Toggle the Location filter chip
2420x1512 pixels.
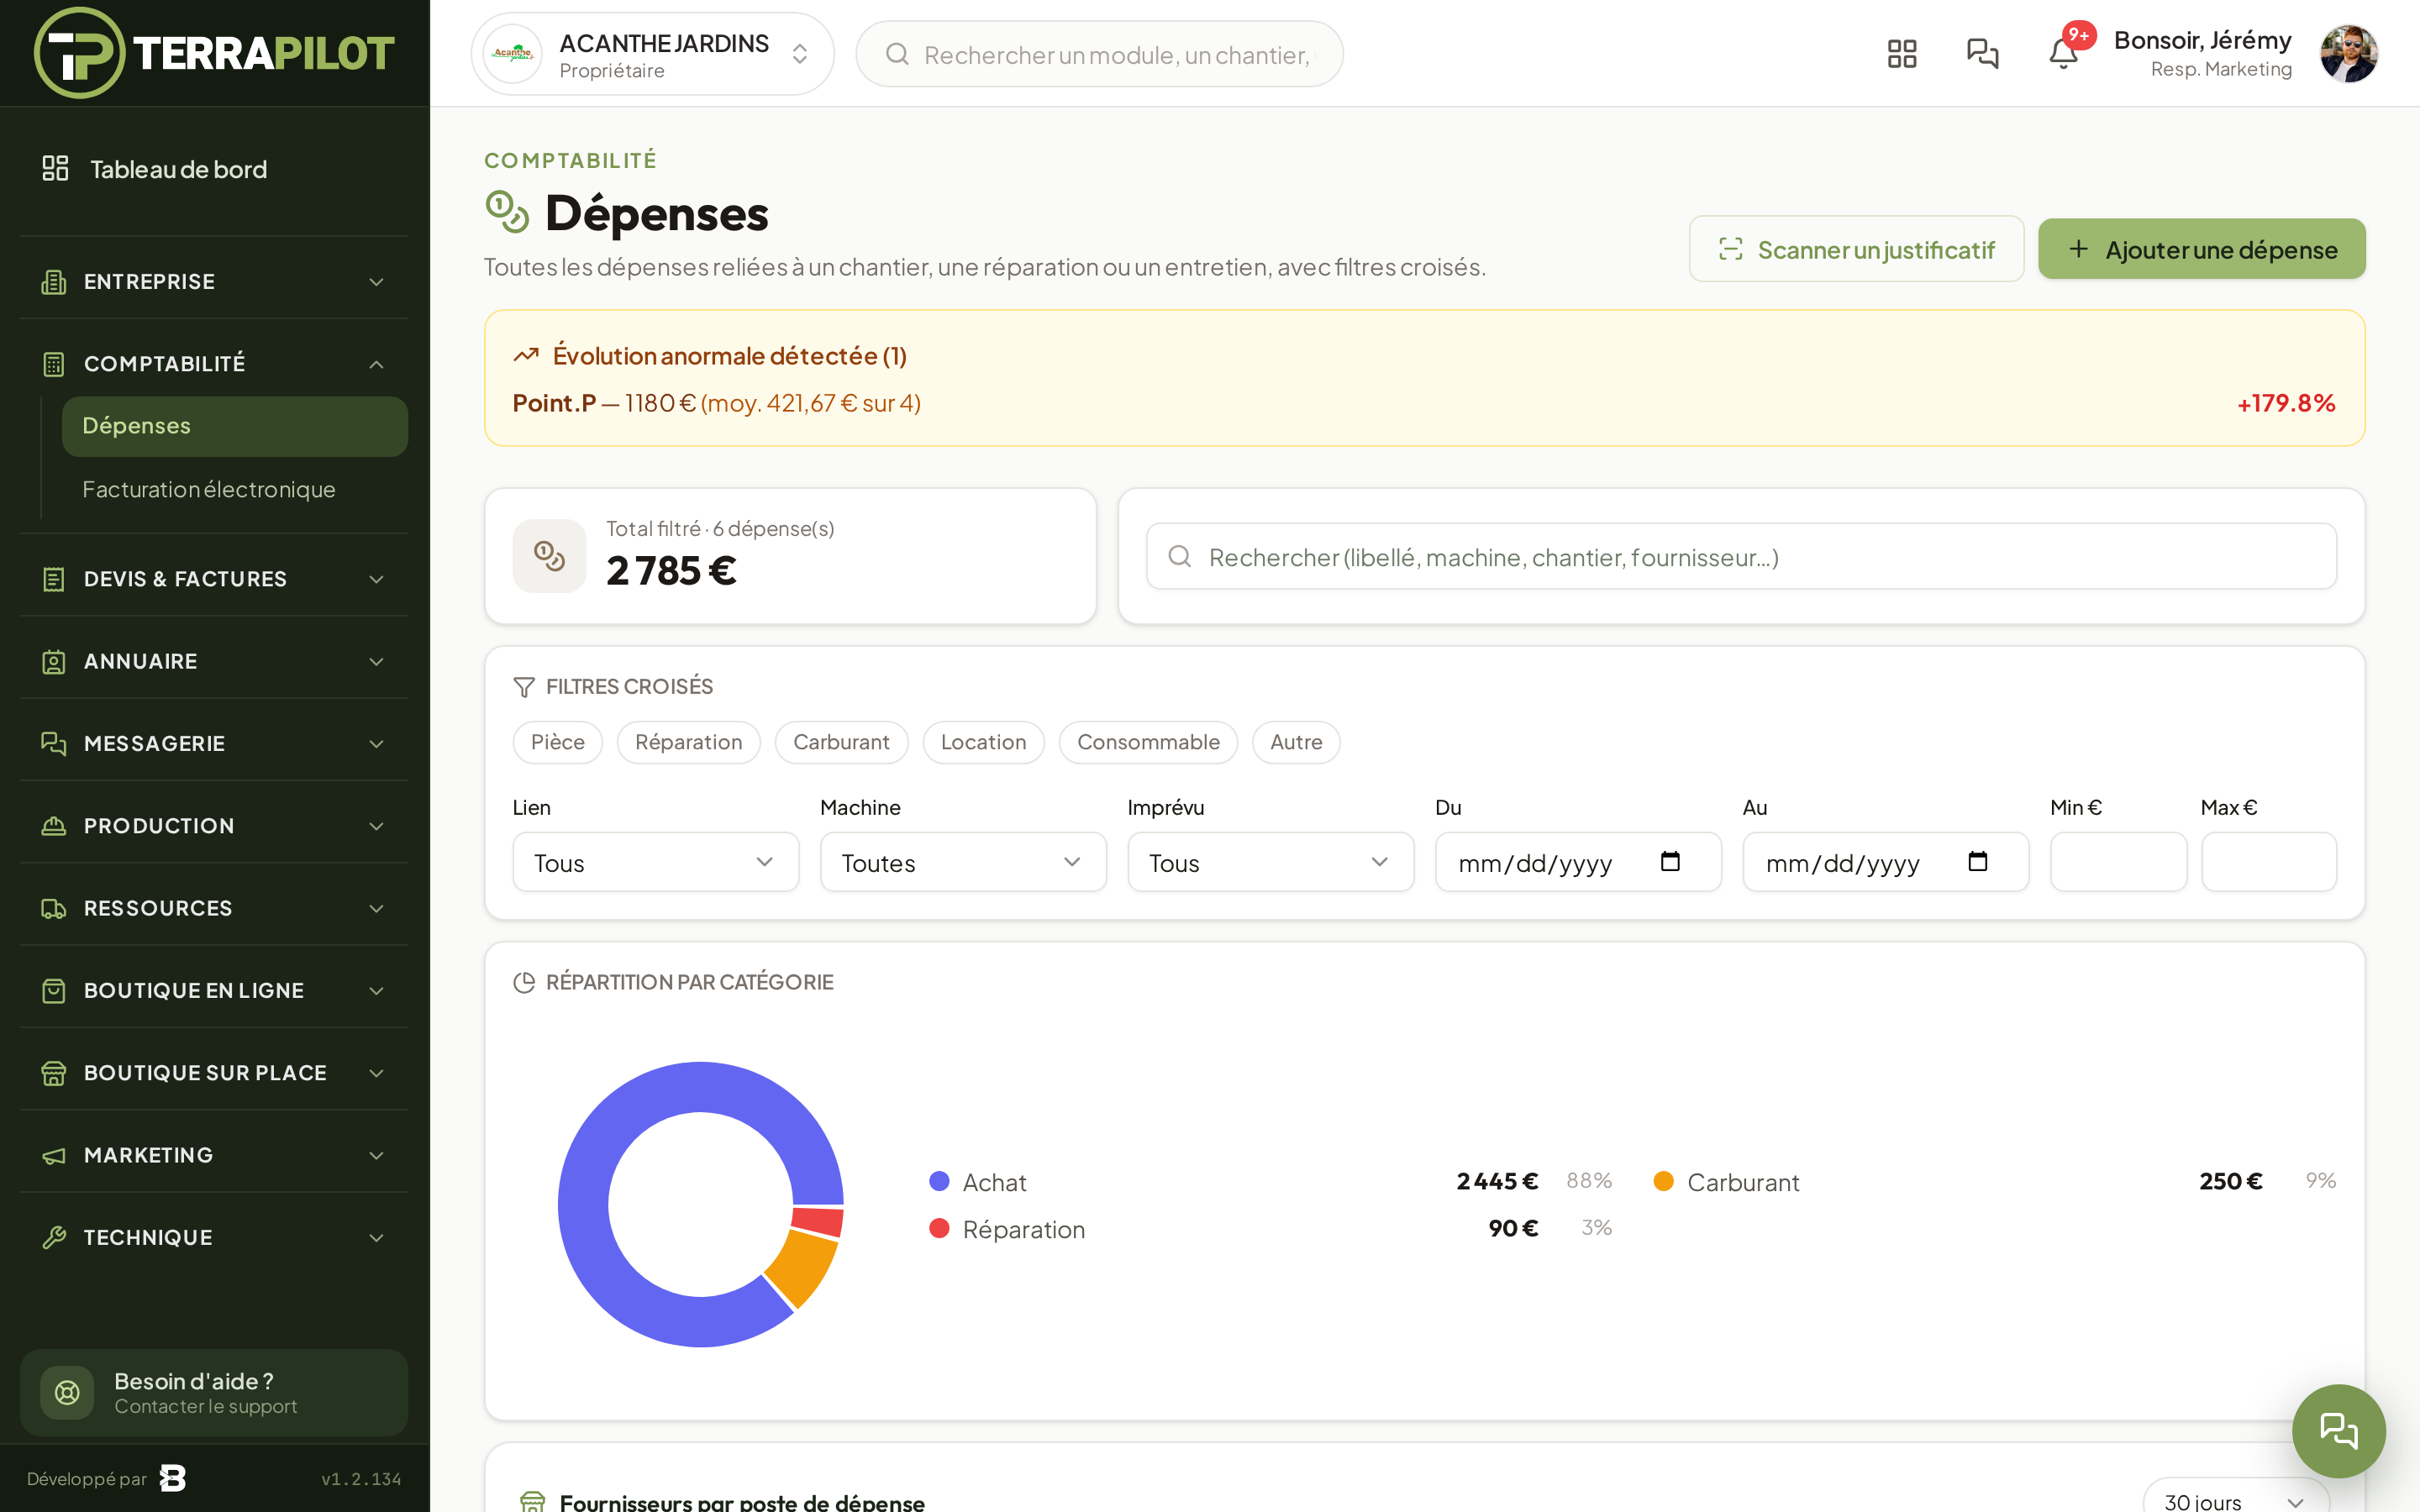click(x=983, y=742)
